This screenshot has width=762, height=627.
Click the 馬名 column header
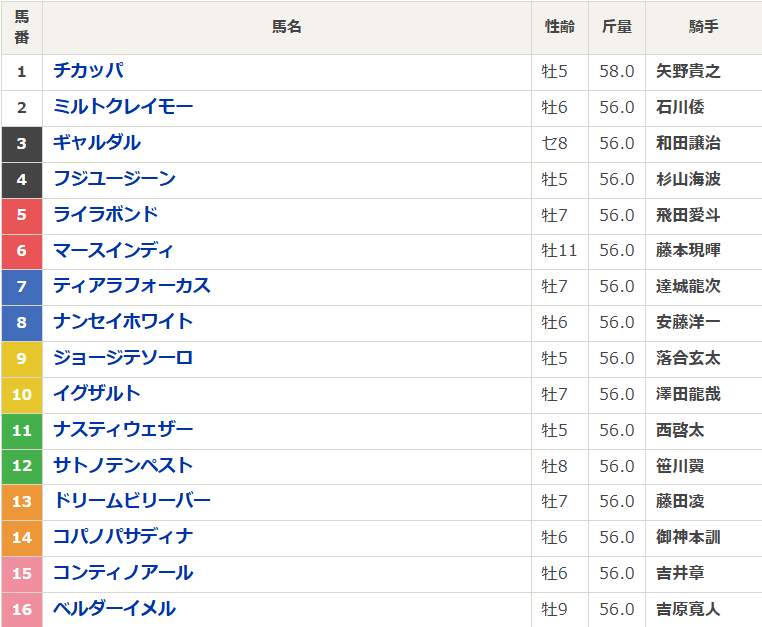coord(286,27)
